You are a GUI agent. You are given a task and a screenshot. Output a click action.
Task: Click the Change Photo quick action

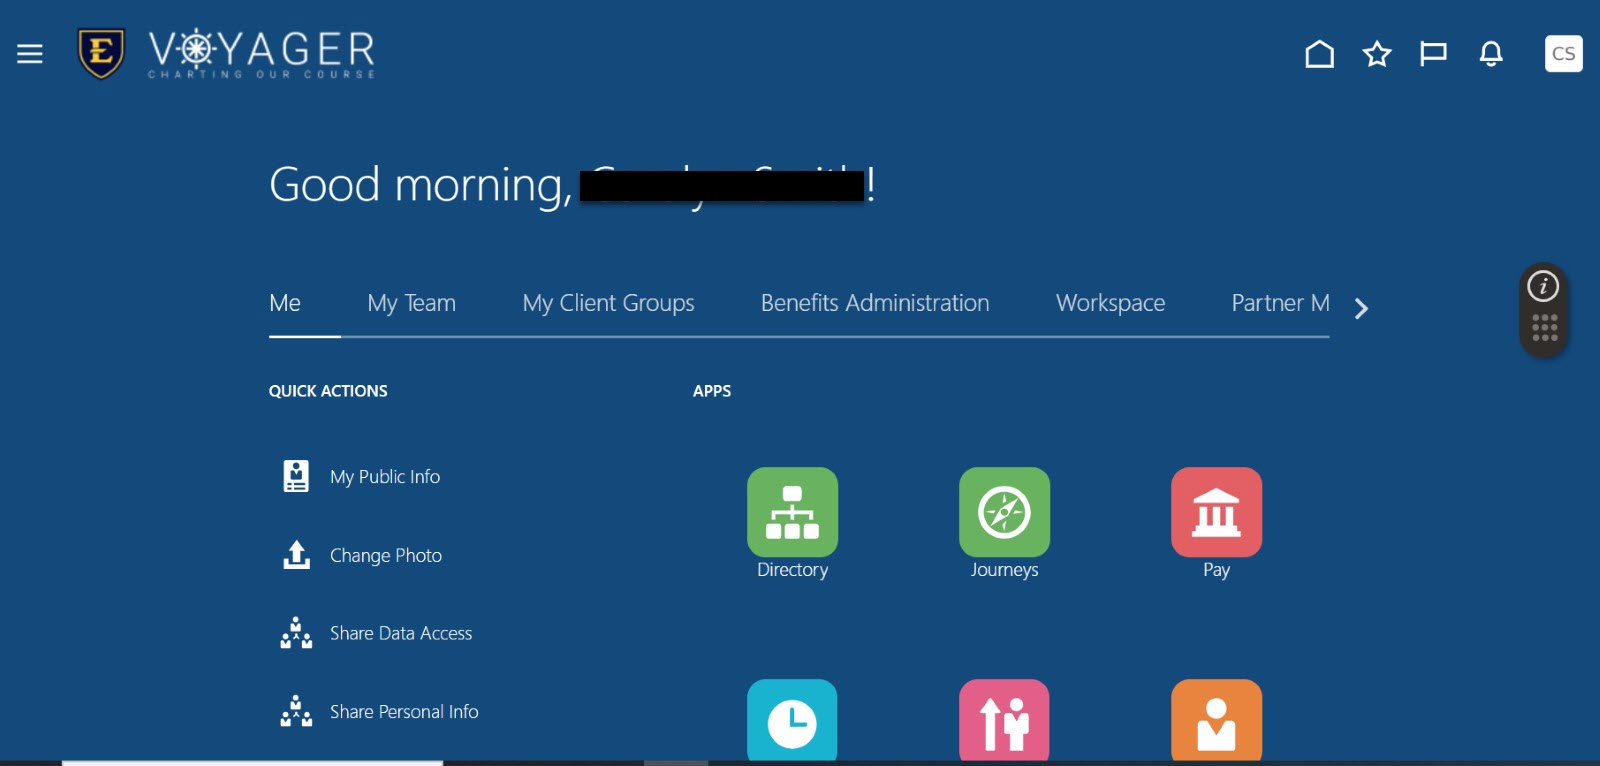click(x=385, y=556)
